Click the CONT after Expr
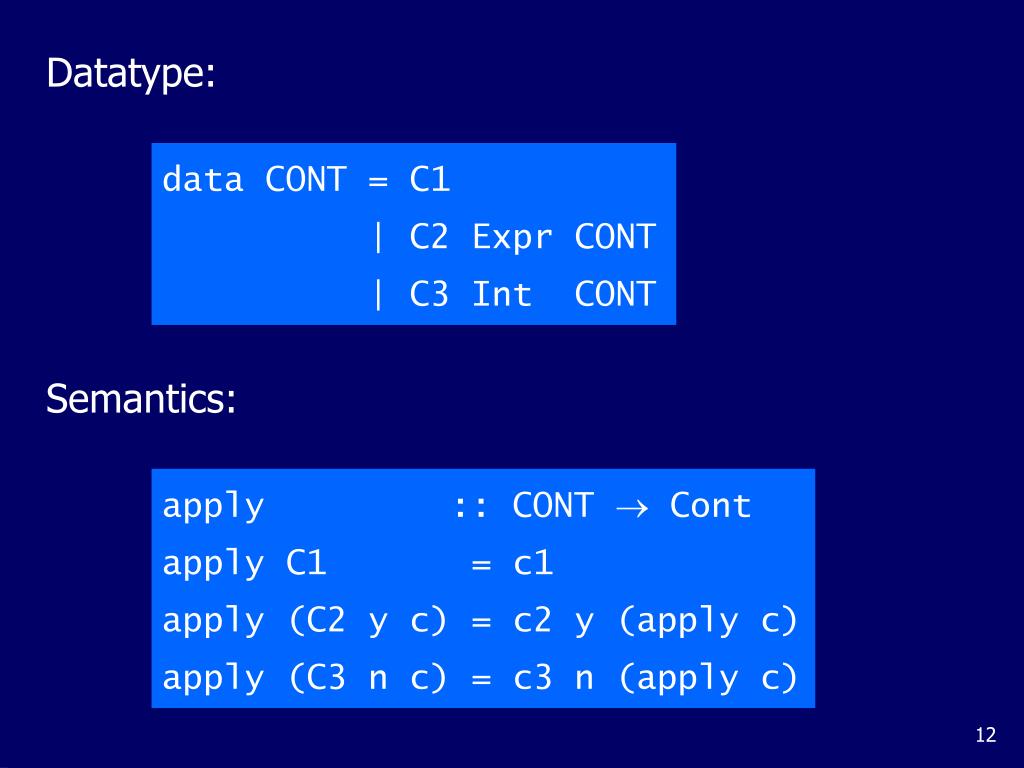This screenshot has height=768, width=1024. coord(615,236)
